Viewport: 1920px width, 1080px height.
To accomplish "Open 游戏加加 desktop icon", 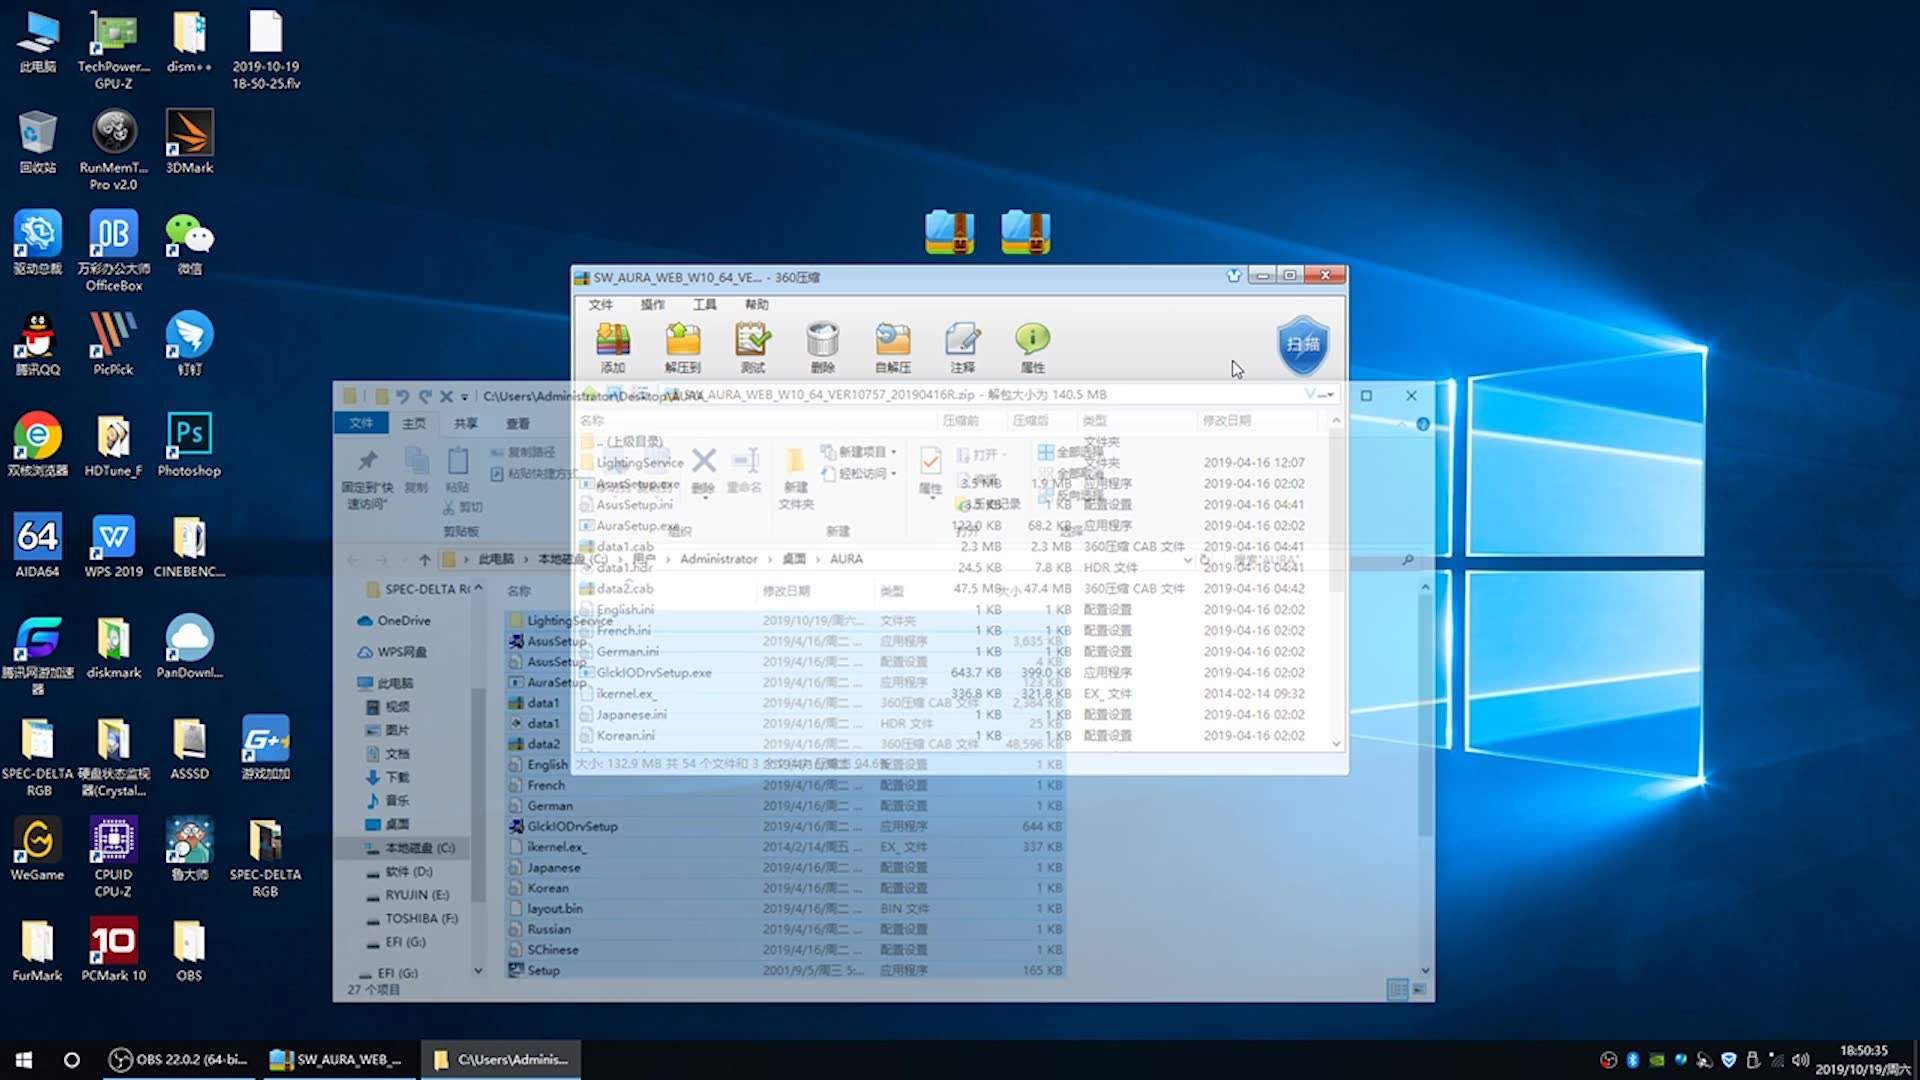I will point(265,748).
